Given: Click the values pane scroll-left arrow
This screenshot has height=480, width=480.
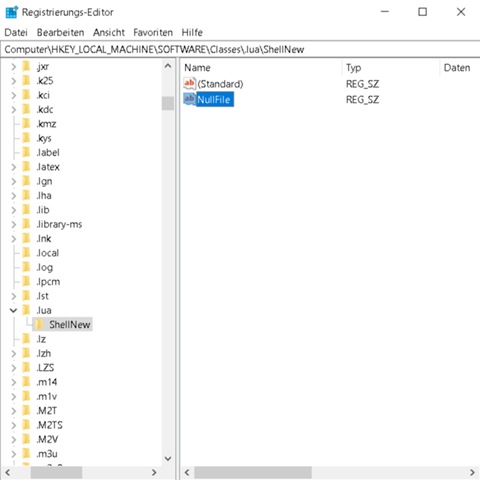Looking at the screenshot, I should pos(187,472).
